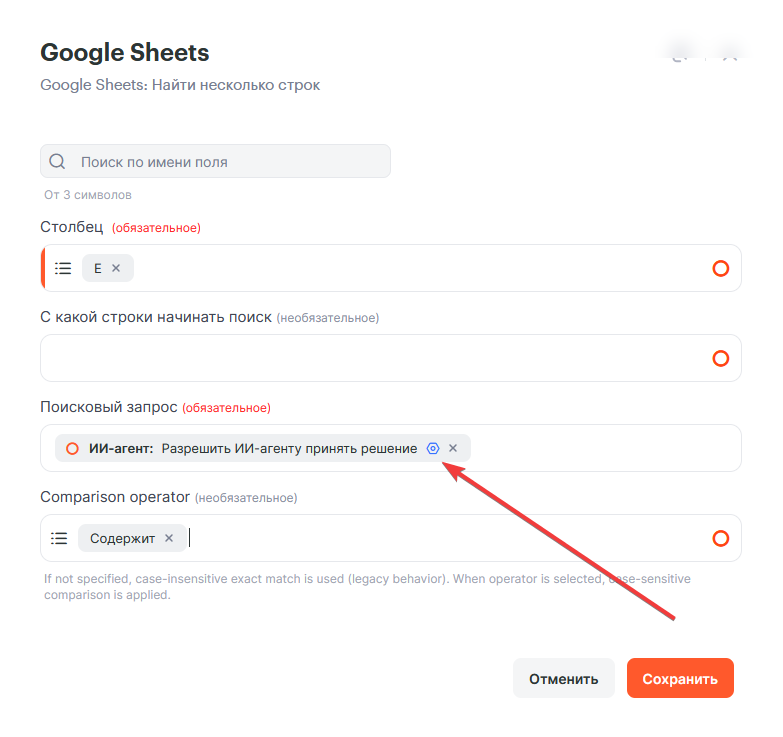The height and width of the screenshot is (737, 783).
Task: Focus the Поиск по имени поля search box
Action: 215,161
